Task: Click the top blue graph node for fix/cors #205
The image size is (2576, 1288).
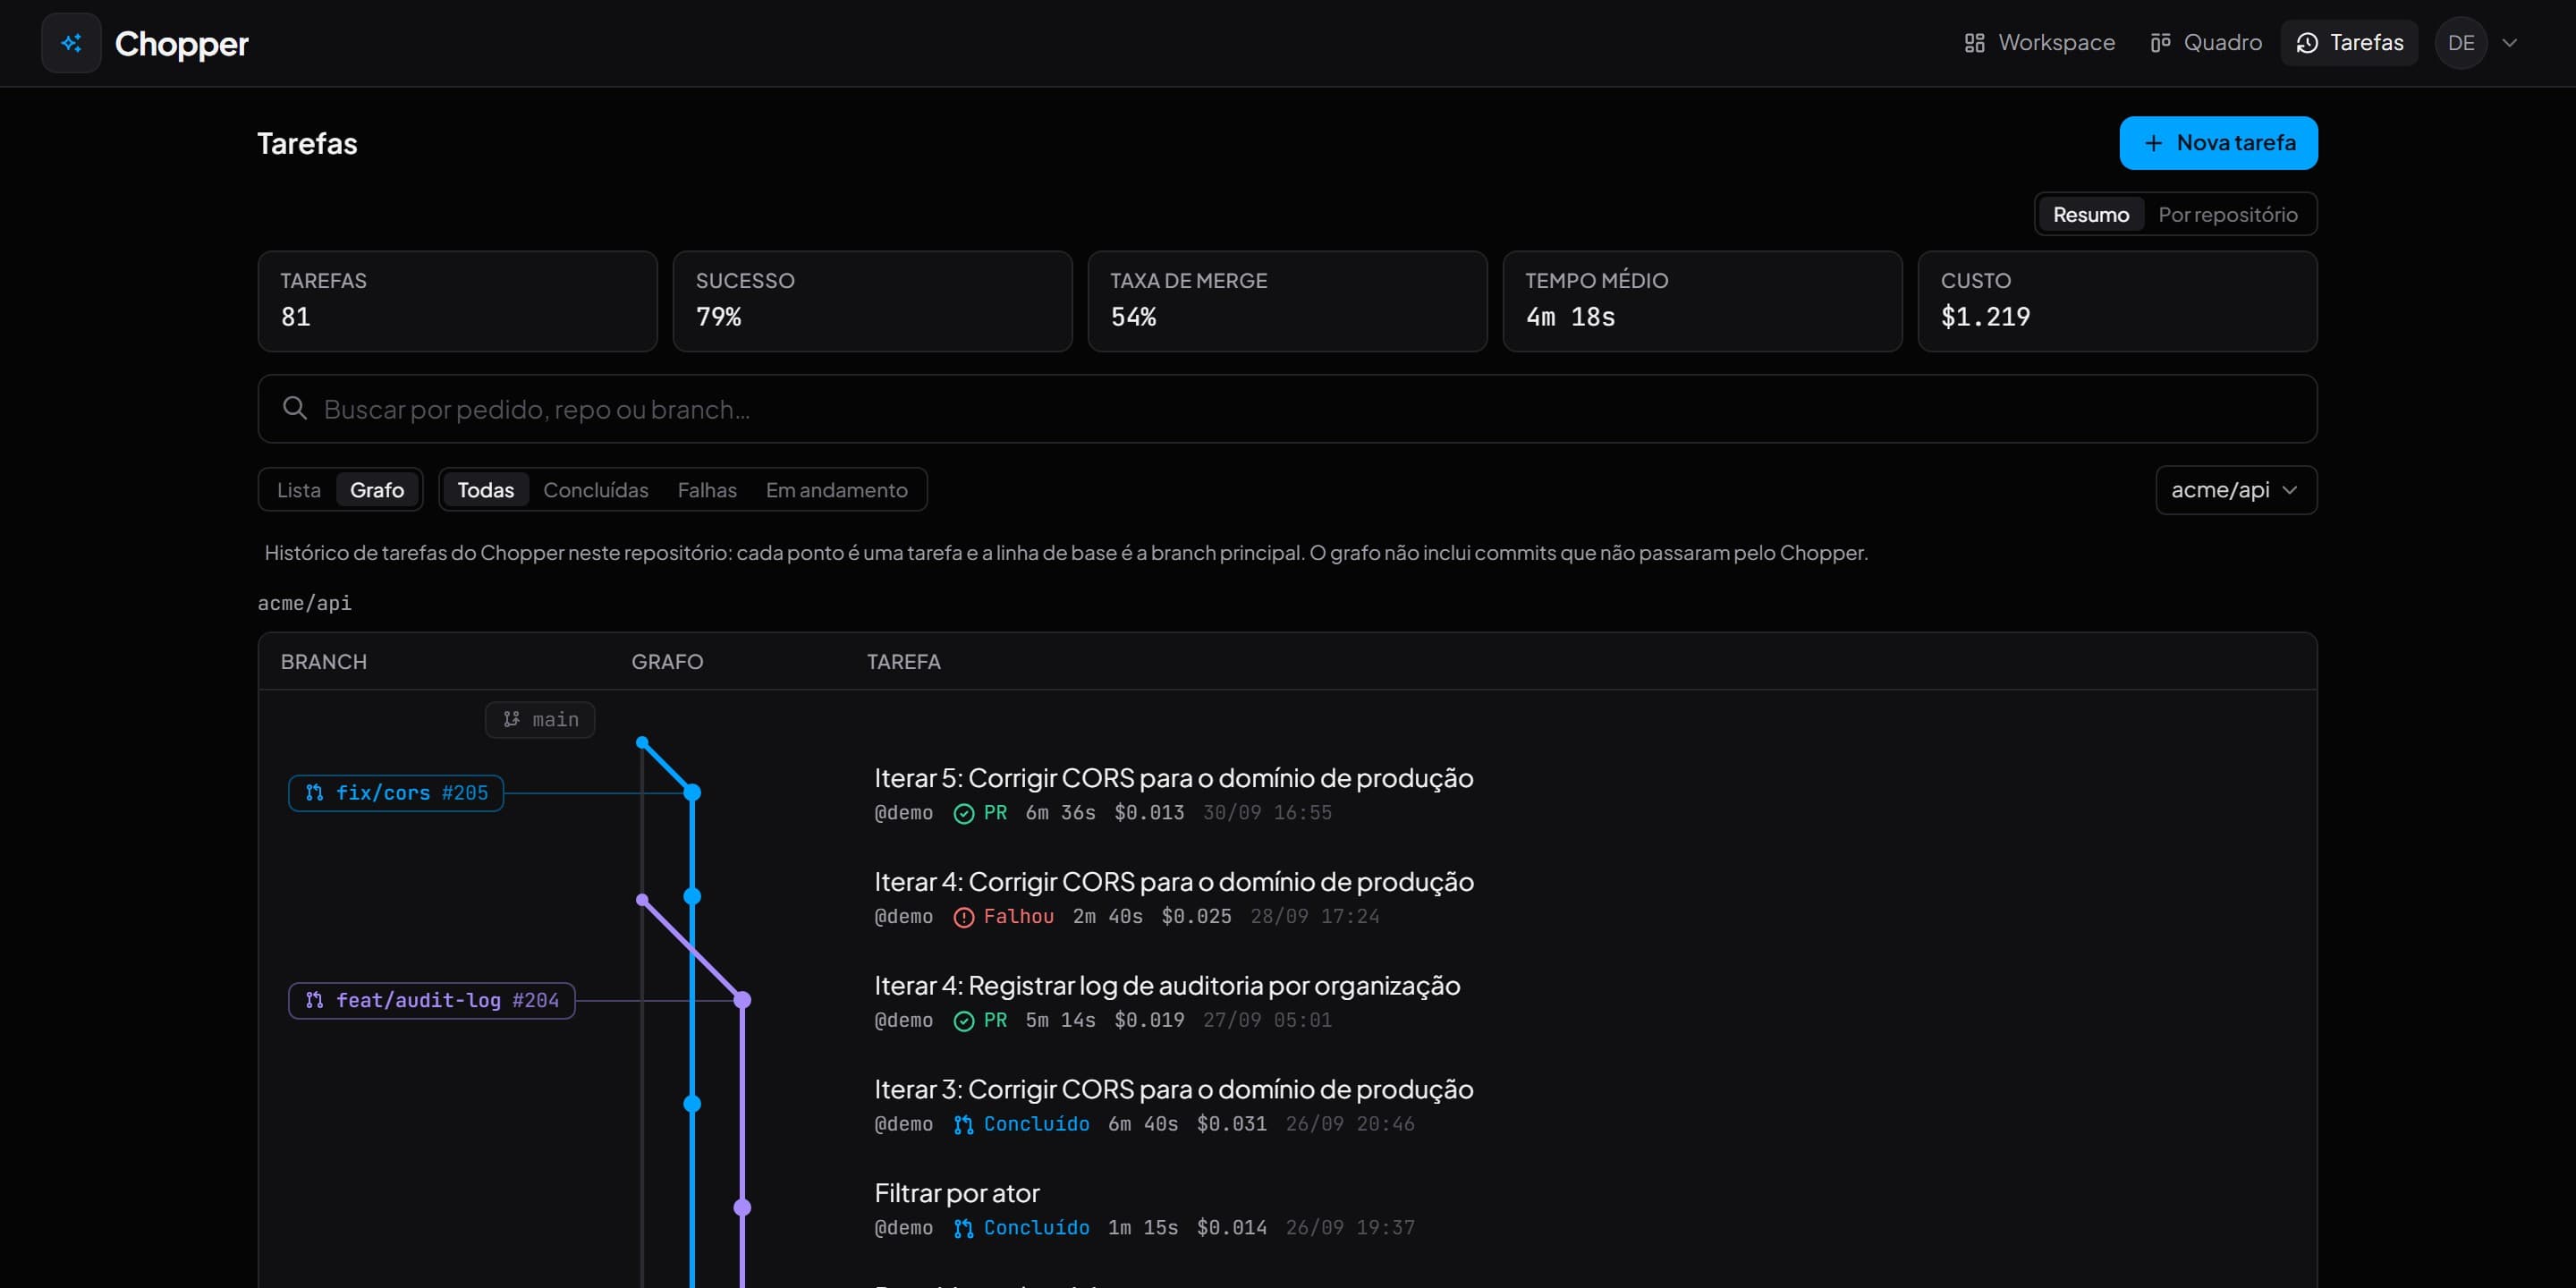Action: pyautogui.click(x=692, y=793)
